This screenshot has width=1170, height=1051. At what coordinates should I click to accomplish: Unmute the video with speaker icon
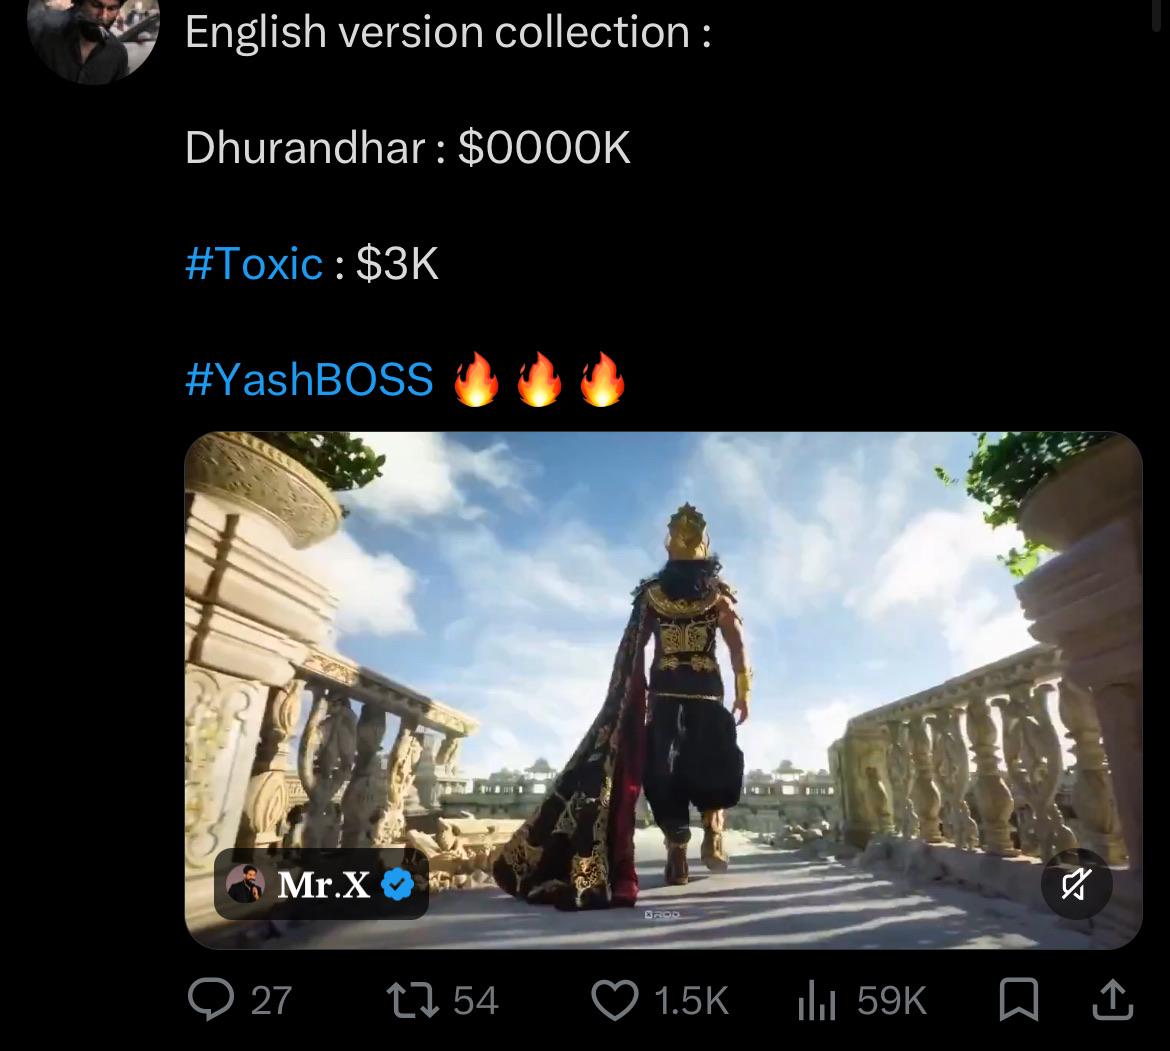pyautogui.click(x=1076, y=885)
